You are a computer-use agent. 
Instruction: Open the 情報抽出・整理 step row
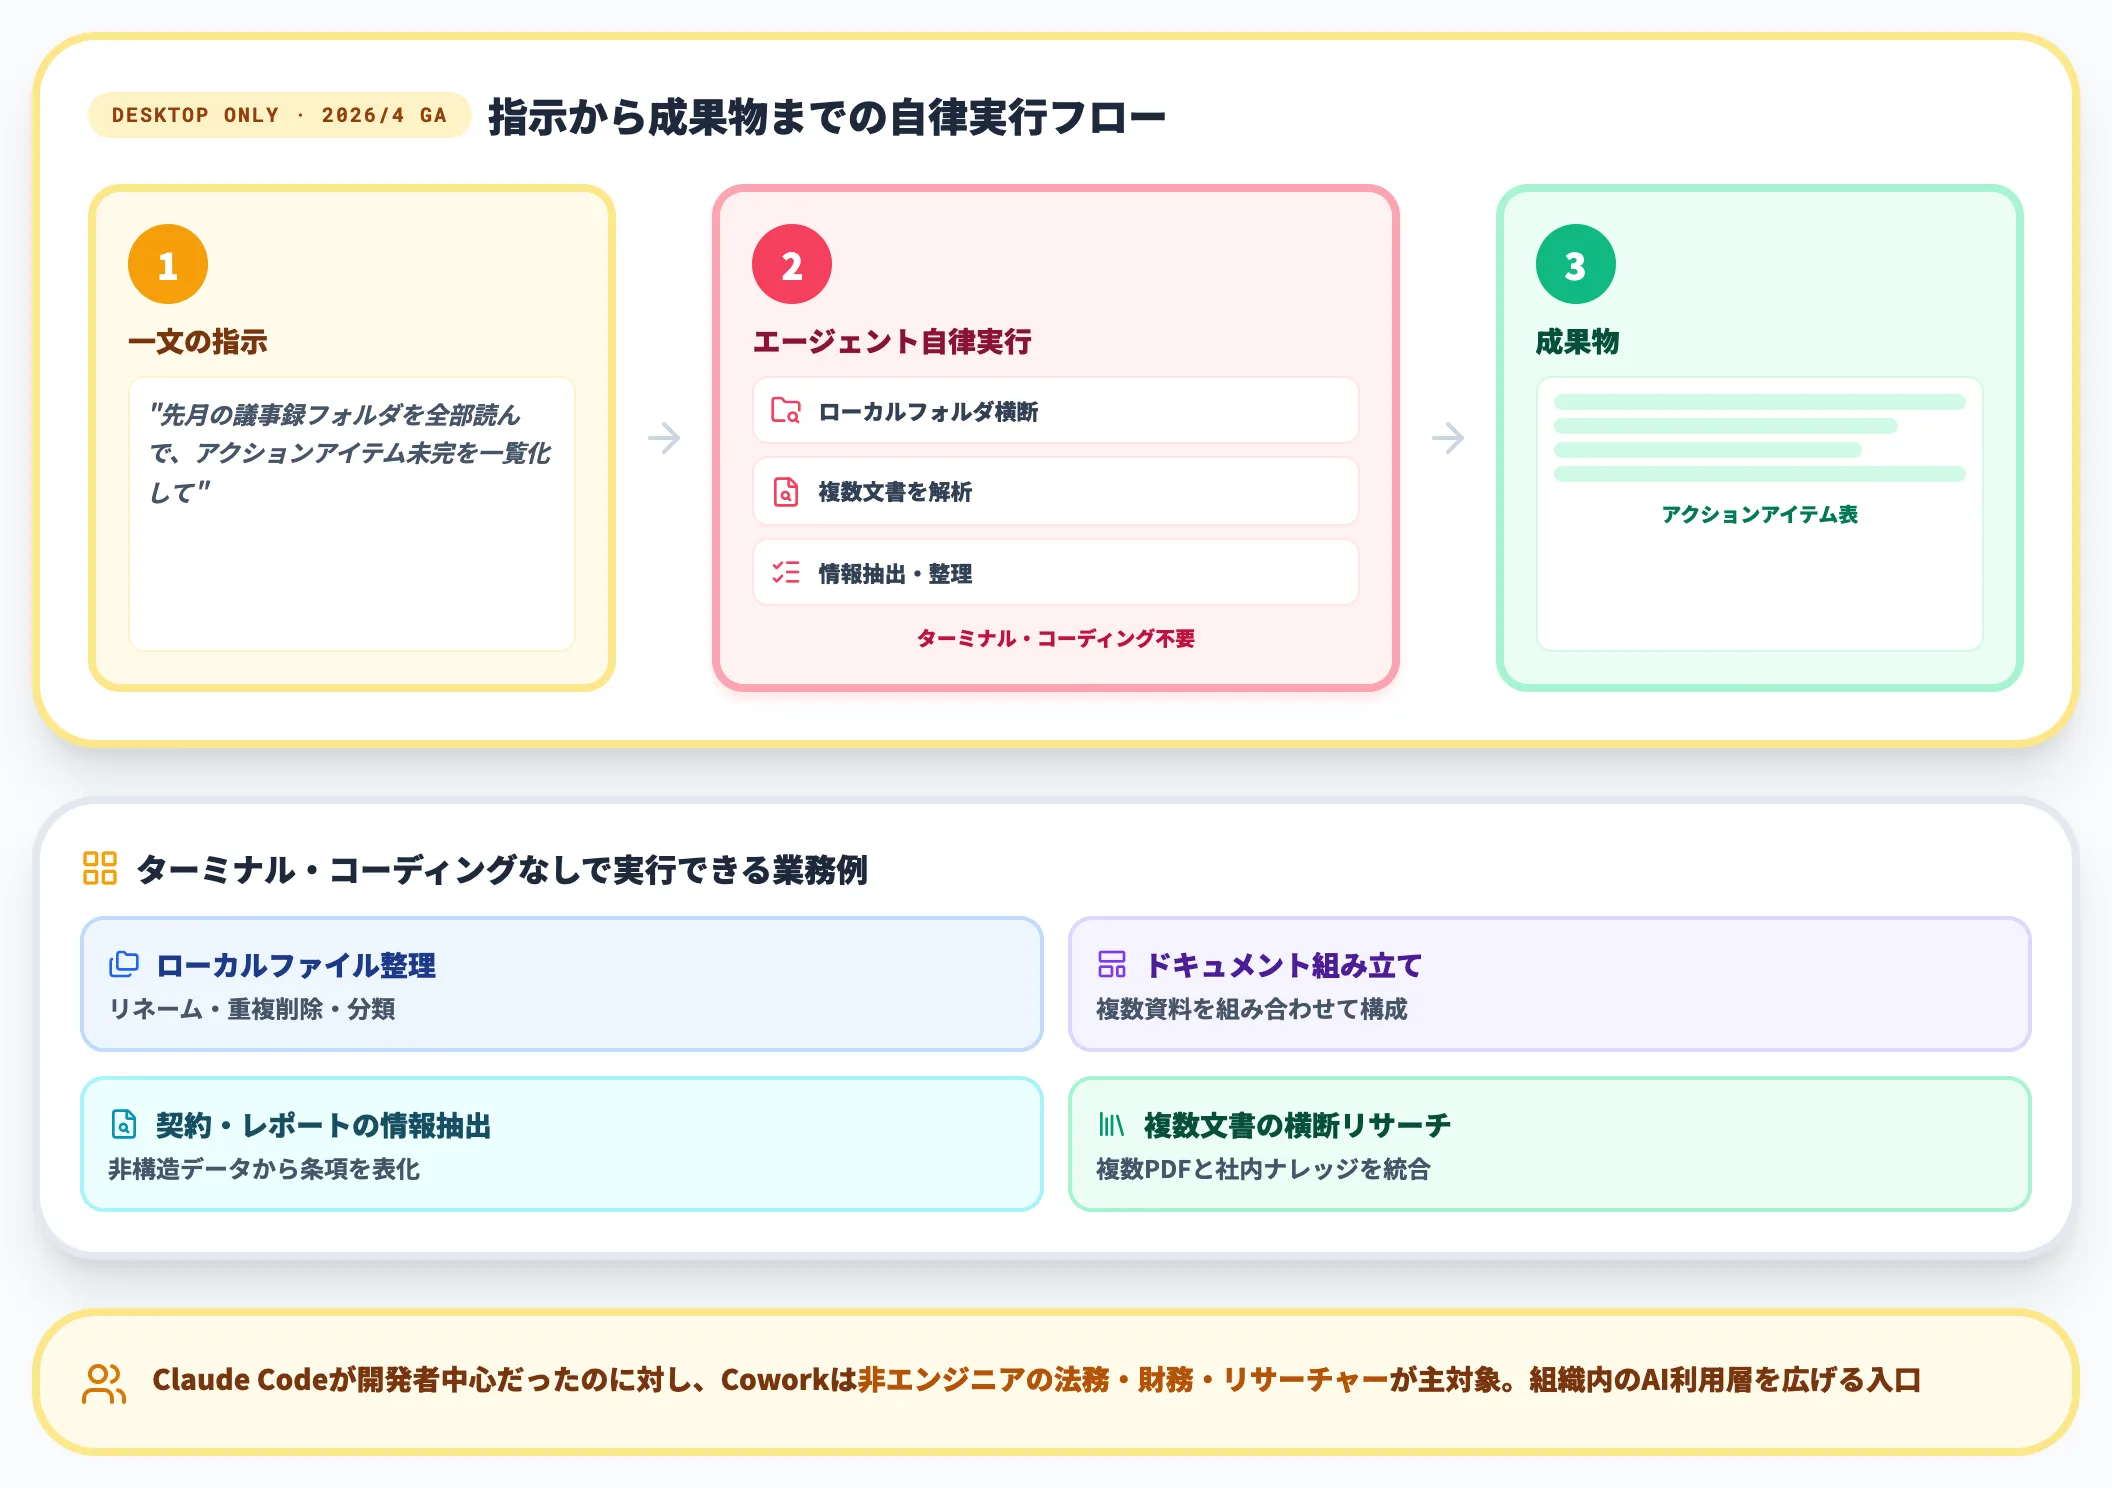tap(1055, 573)
